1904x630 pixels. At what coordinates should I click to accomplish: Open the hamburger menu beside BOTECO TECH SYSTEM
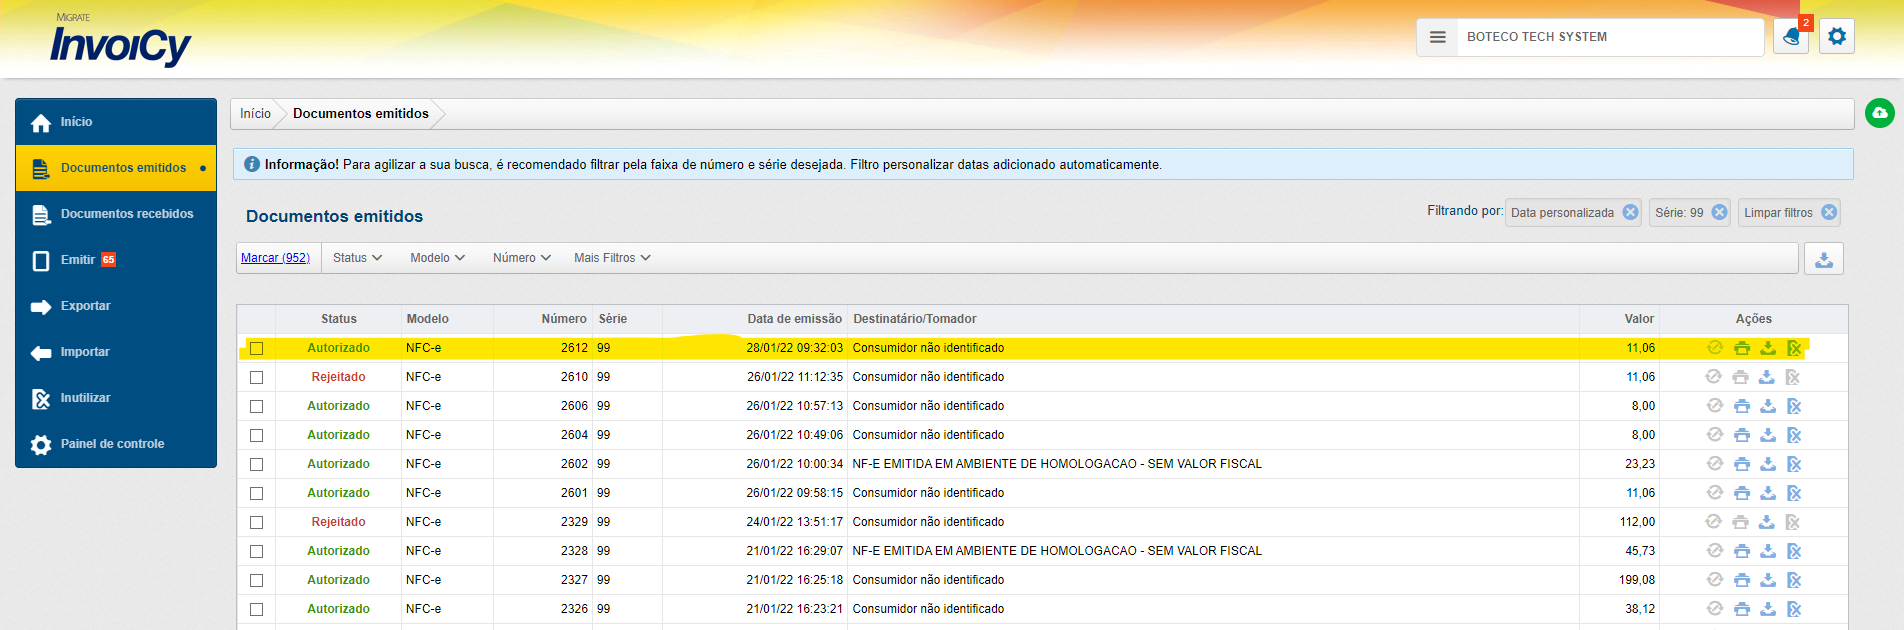click(x=1438, y=37)
